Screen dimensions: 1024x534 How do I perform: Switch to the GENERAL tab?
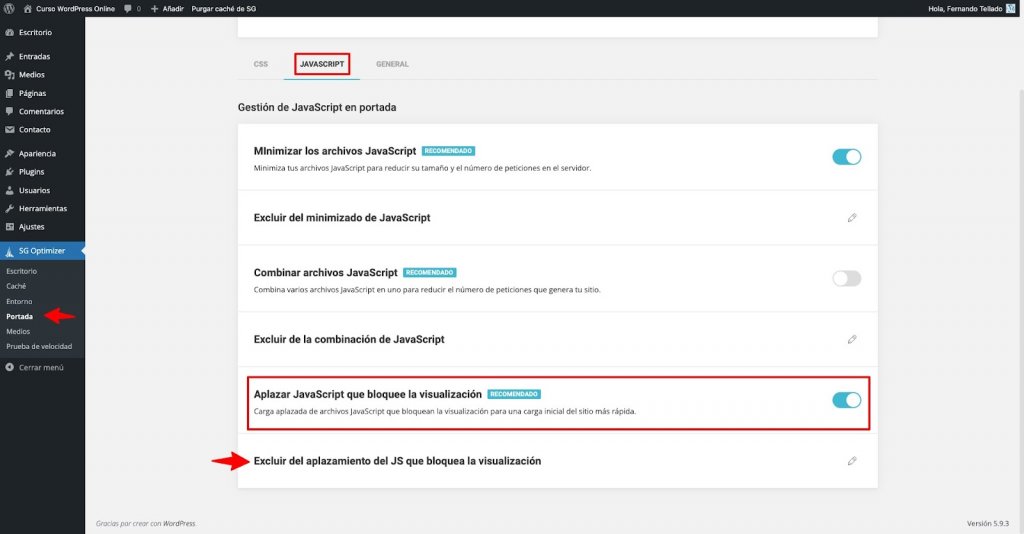pyautogui.click(x=392, y=64)
